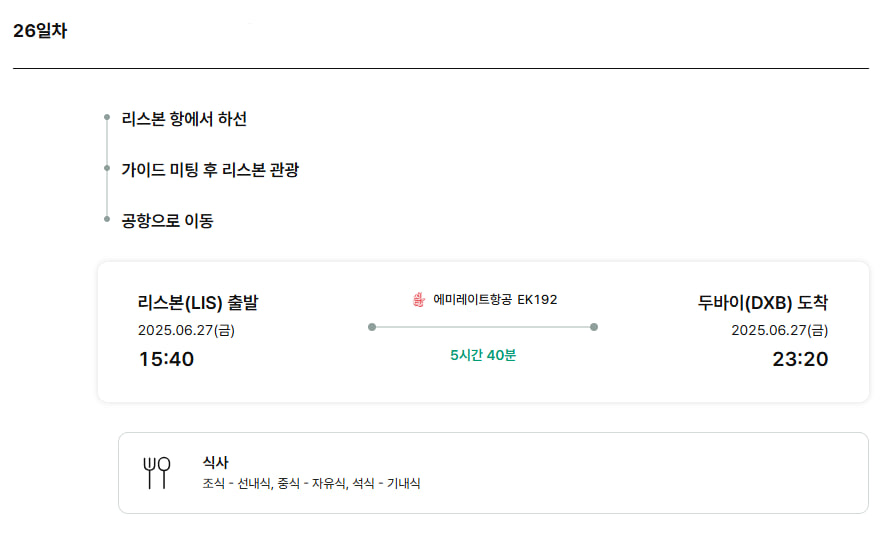Viewport: 881px width, 543px height.
Task: Click the 식사 meal section heading
Action: (215, 463)
